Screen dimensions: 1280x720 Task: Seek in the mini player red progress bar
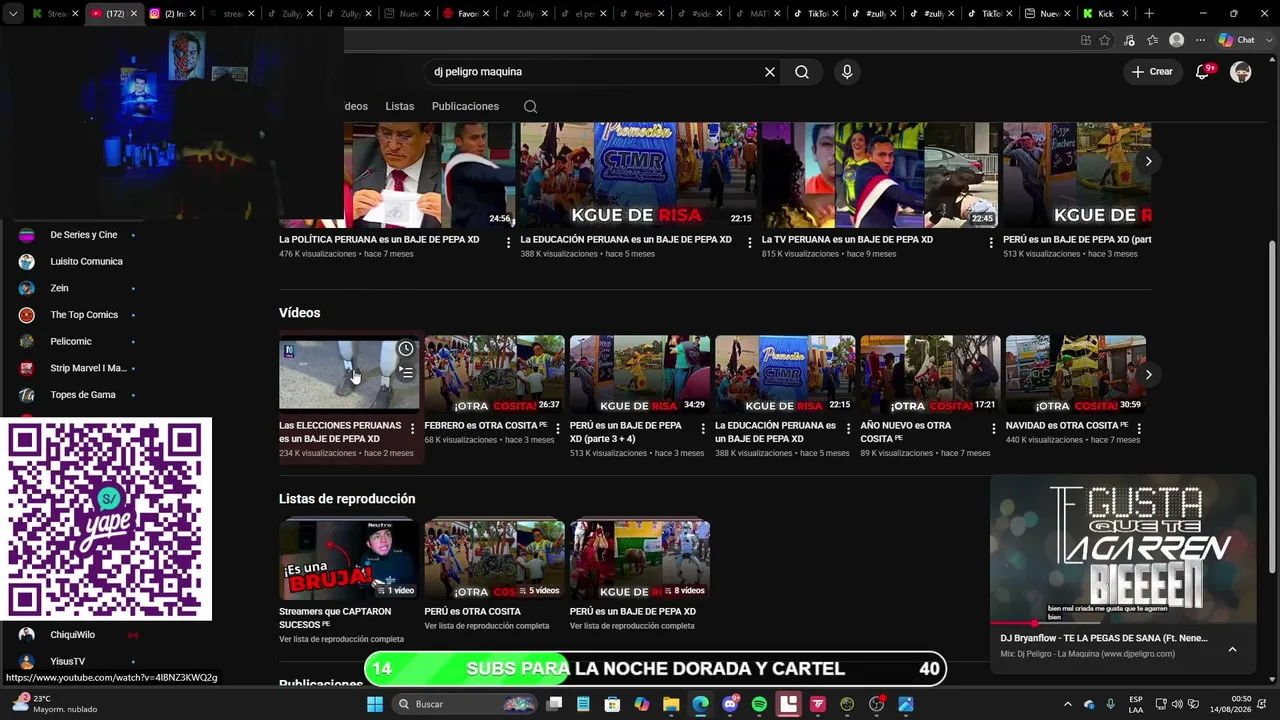point(1123,623)
